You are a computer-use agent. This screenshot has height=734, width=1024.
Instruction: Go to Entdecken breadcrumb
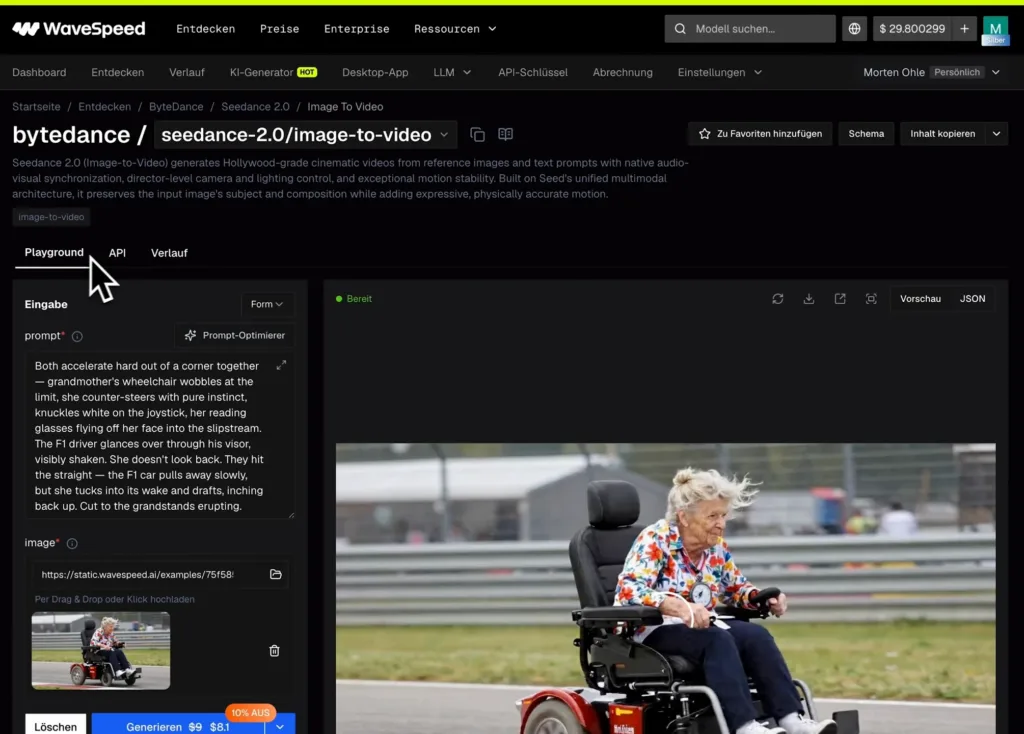pos(104,106)
